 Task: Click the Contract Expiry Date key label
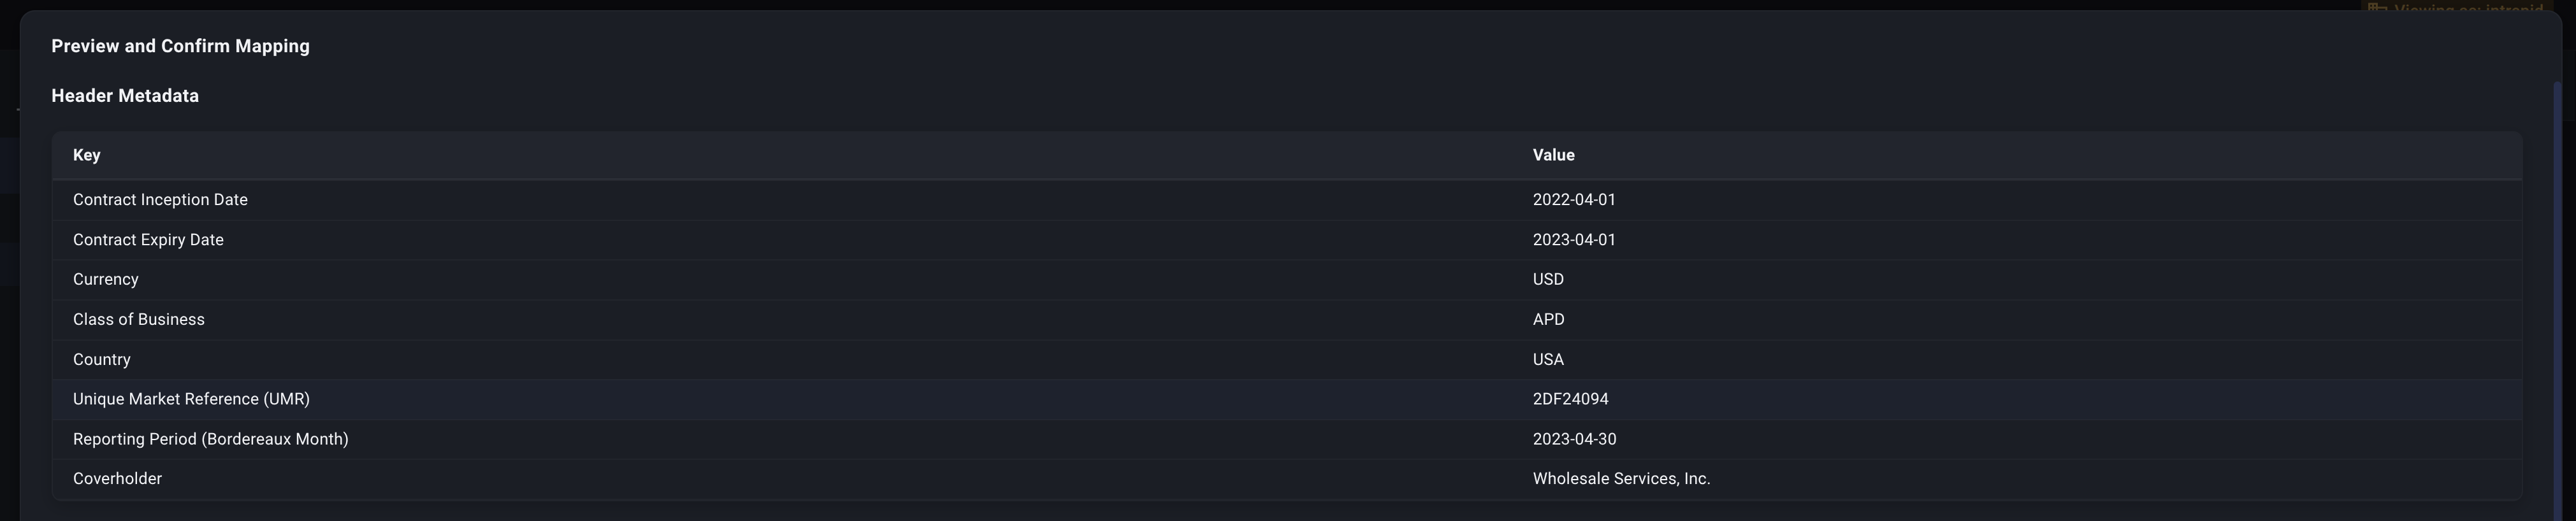(148, 239)
